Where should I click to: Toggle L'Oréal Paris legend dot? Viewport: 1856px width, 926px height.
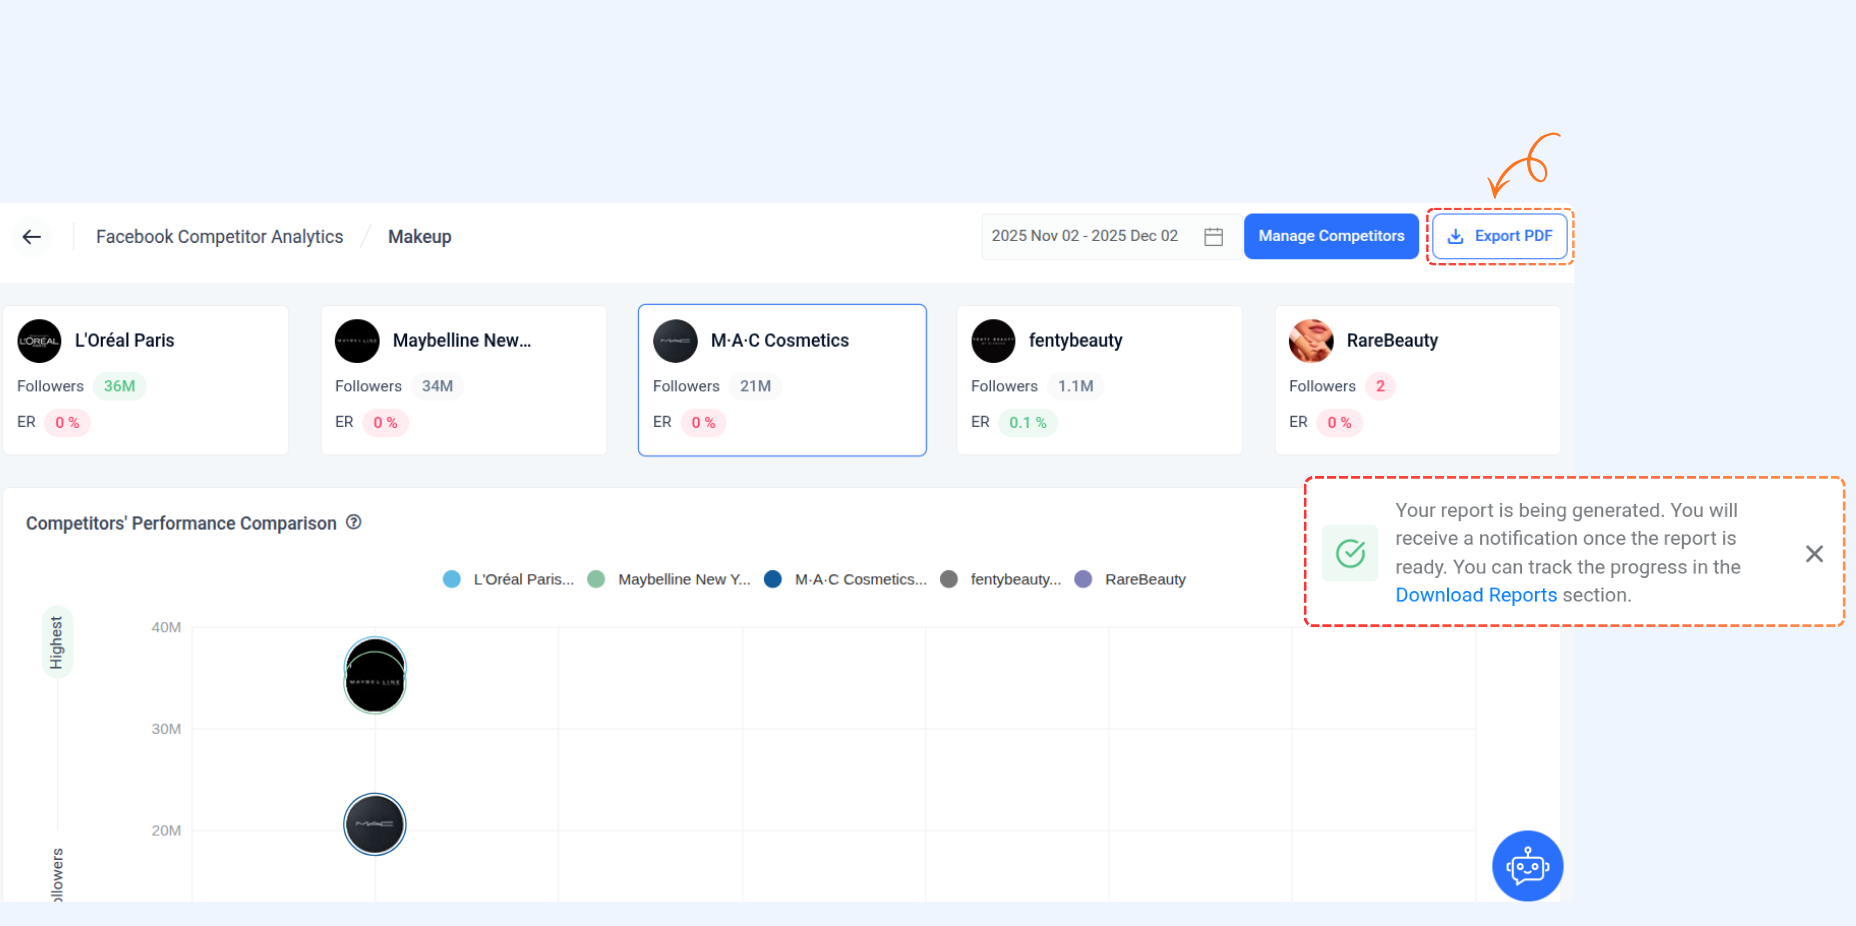pyautogui.click(x=452, y=579)
